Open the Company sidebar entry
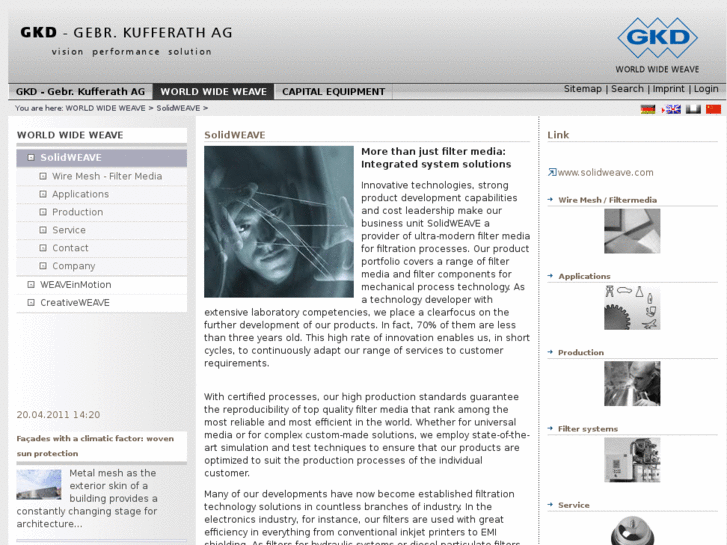The height and width of the screenshot is (545, 727). coord(73,266)
